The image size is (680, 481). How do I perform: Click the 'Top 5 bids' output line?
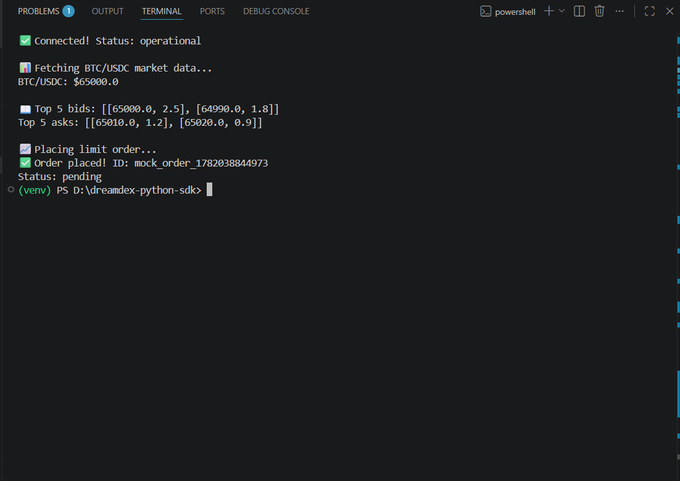pos(149,109)
